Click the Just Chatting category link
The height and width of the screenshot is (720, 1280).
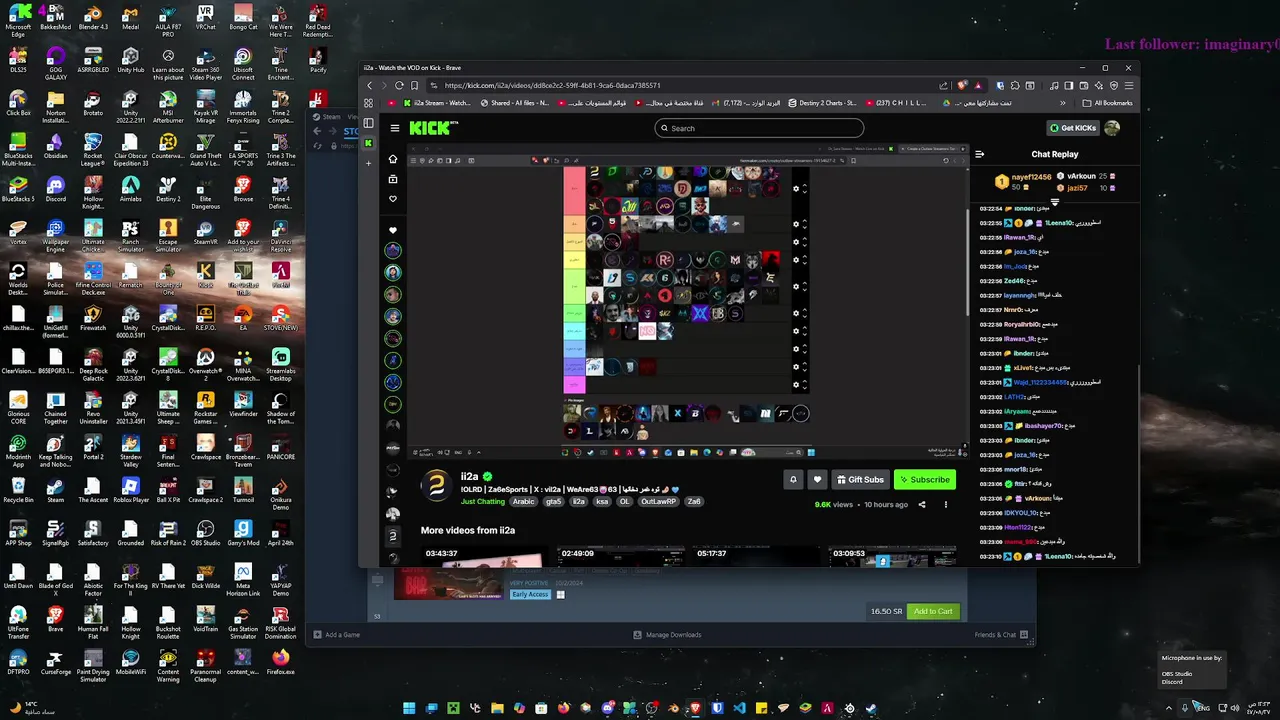tap(483, 502)
